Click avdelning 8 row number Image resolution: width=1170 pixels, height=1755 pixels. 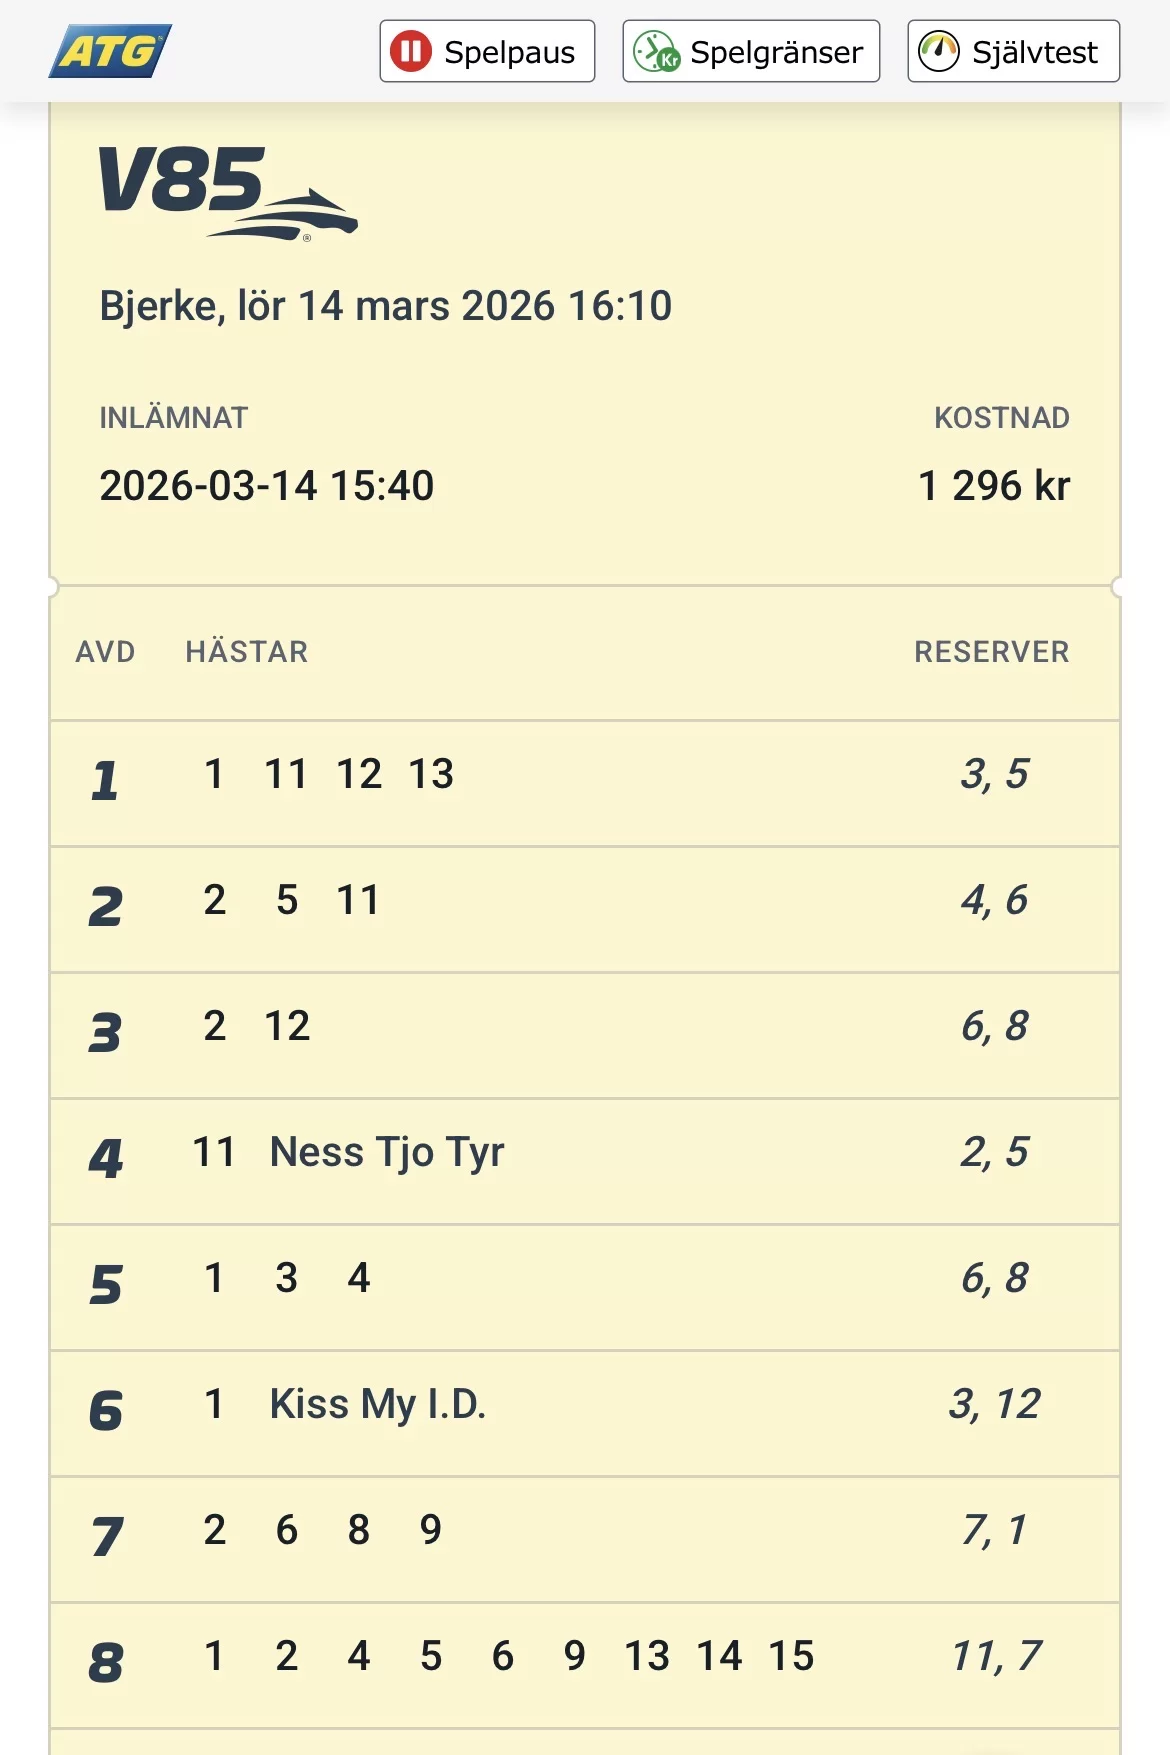(106, 1663)
